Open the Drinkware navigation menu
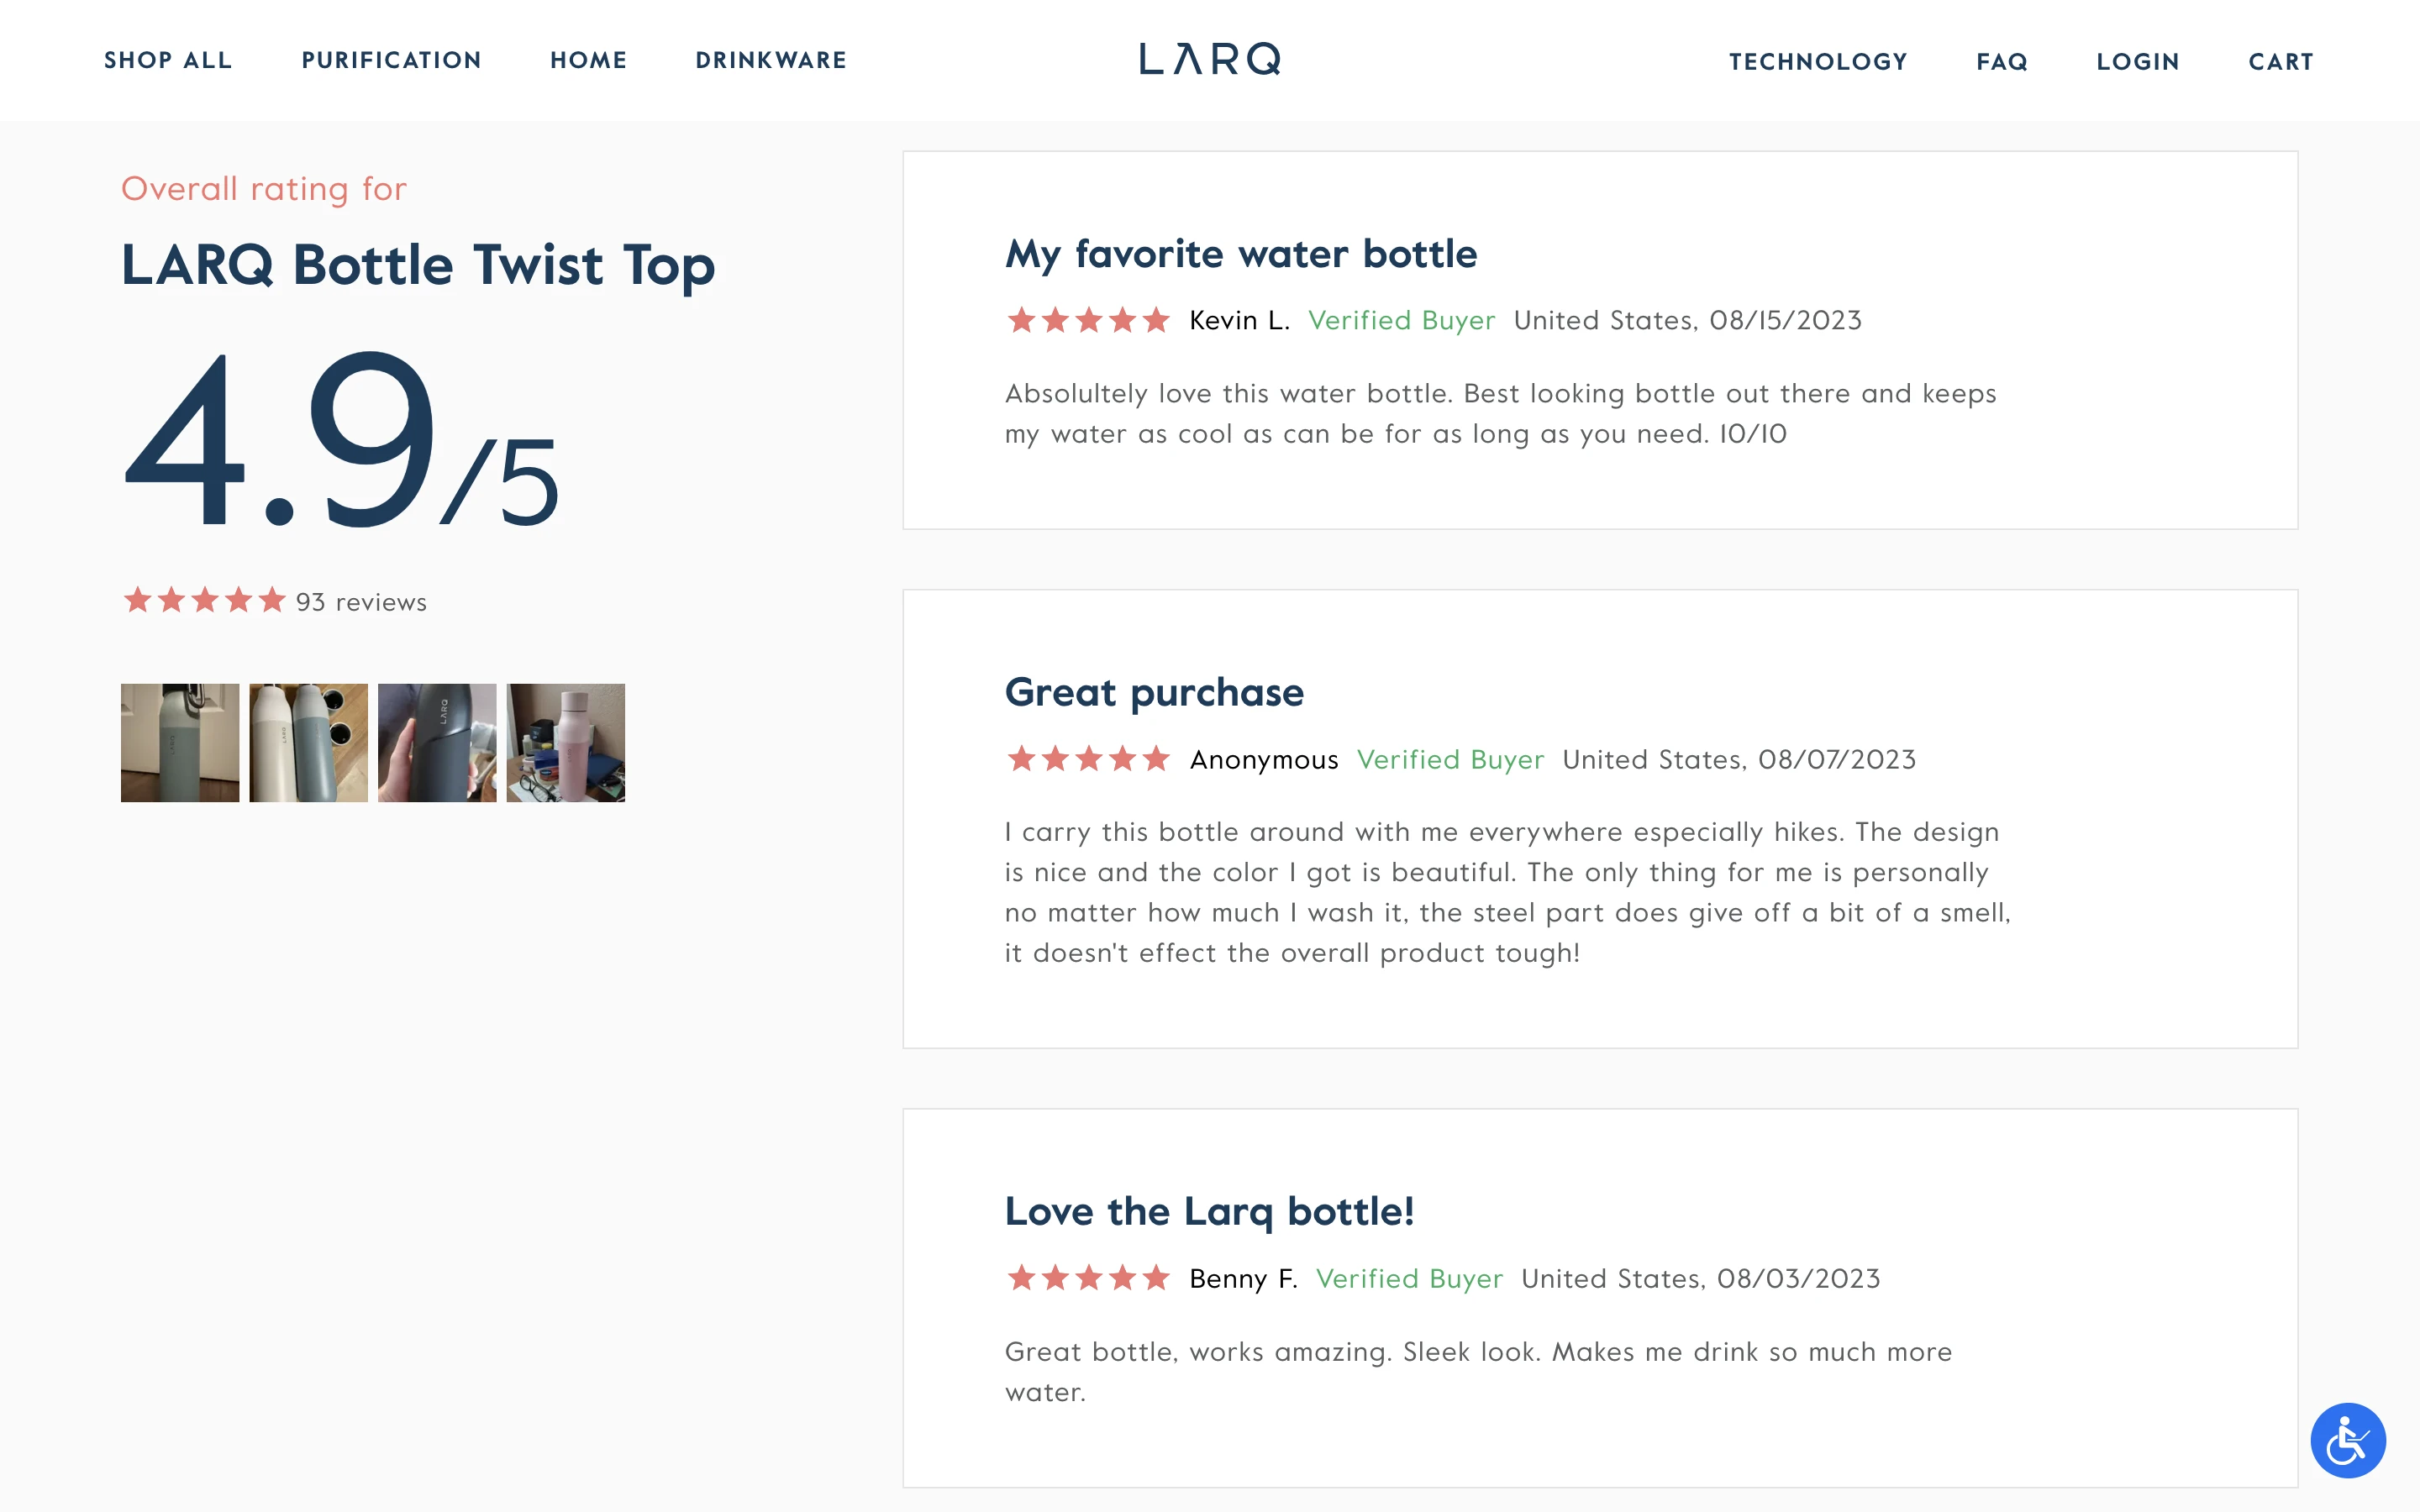Viewport: 2420px width, 1512px height. 771,61
